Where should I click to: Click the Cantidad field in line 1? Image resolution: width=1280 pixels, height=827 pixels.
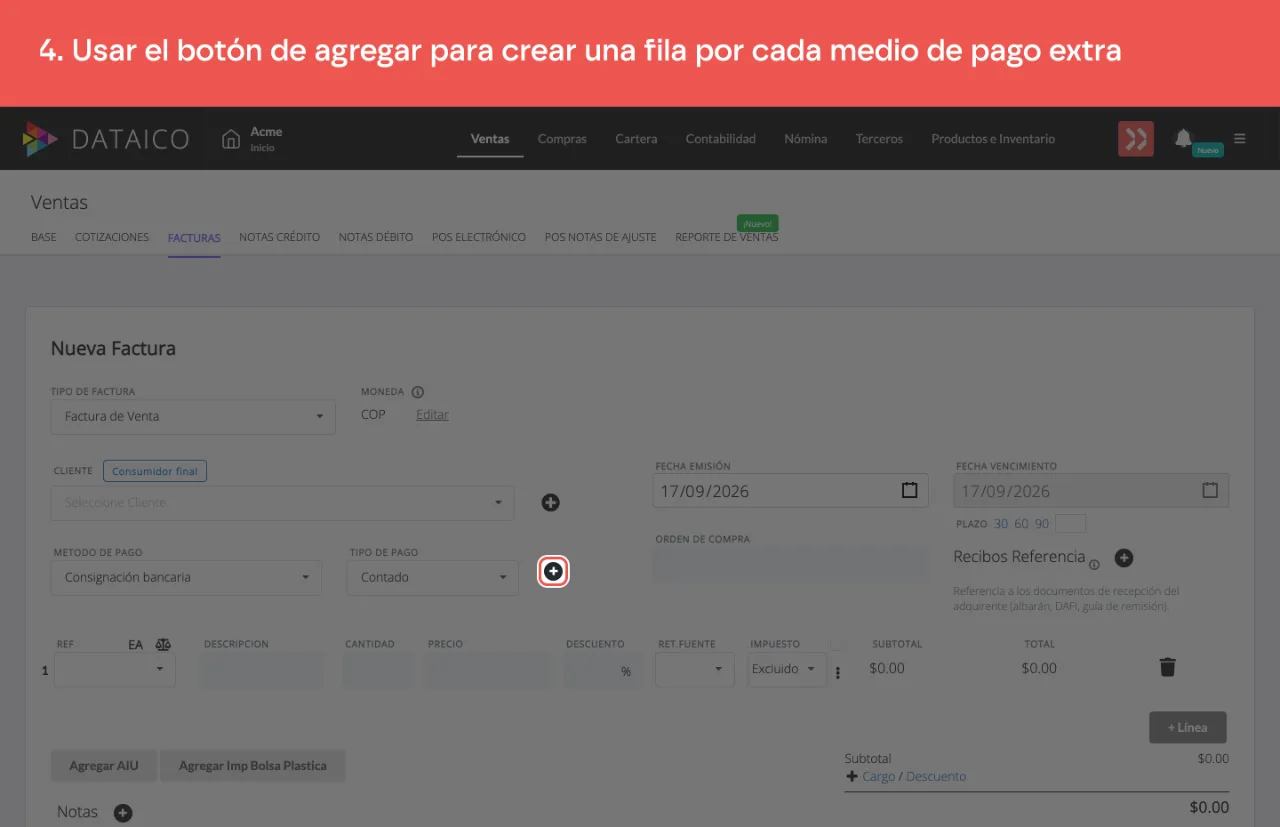coord(378,671)
